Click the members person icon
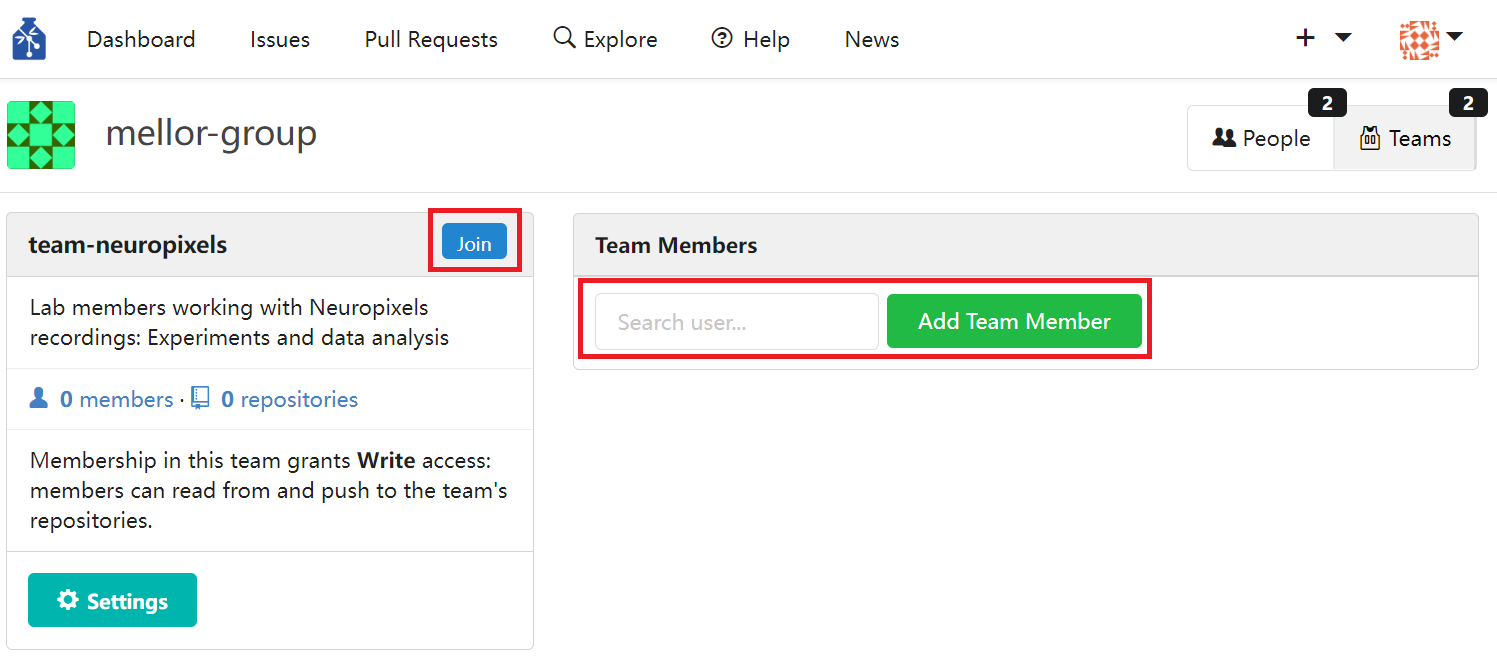 tap(39, 398)
